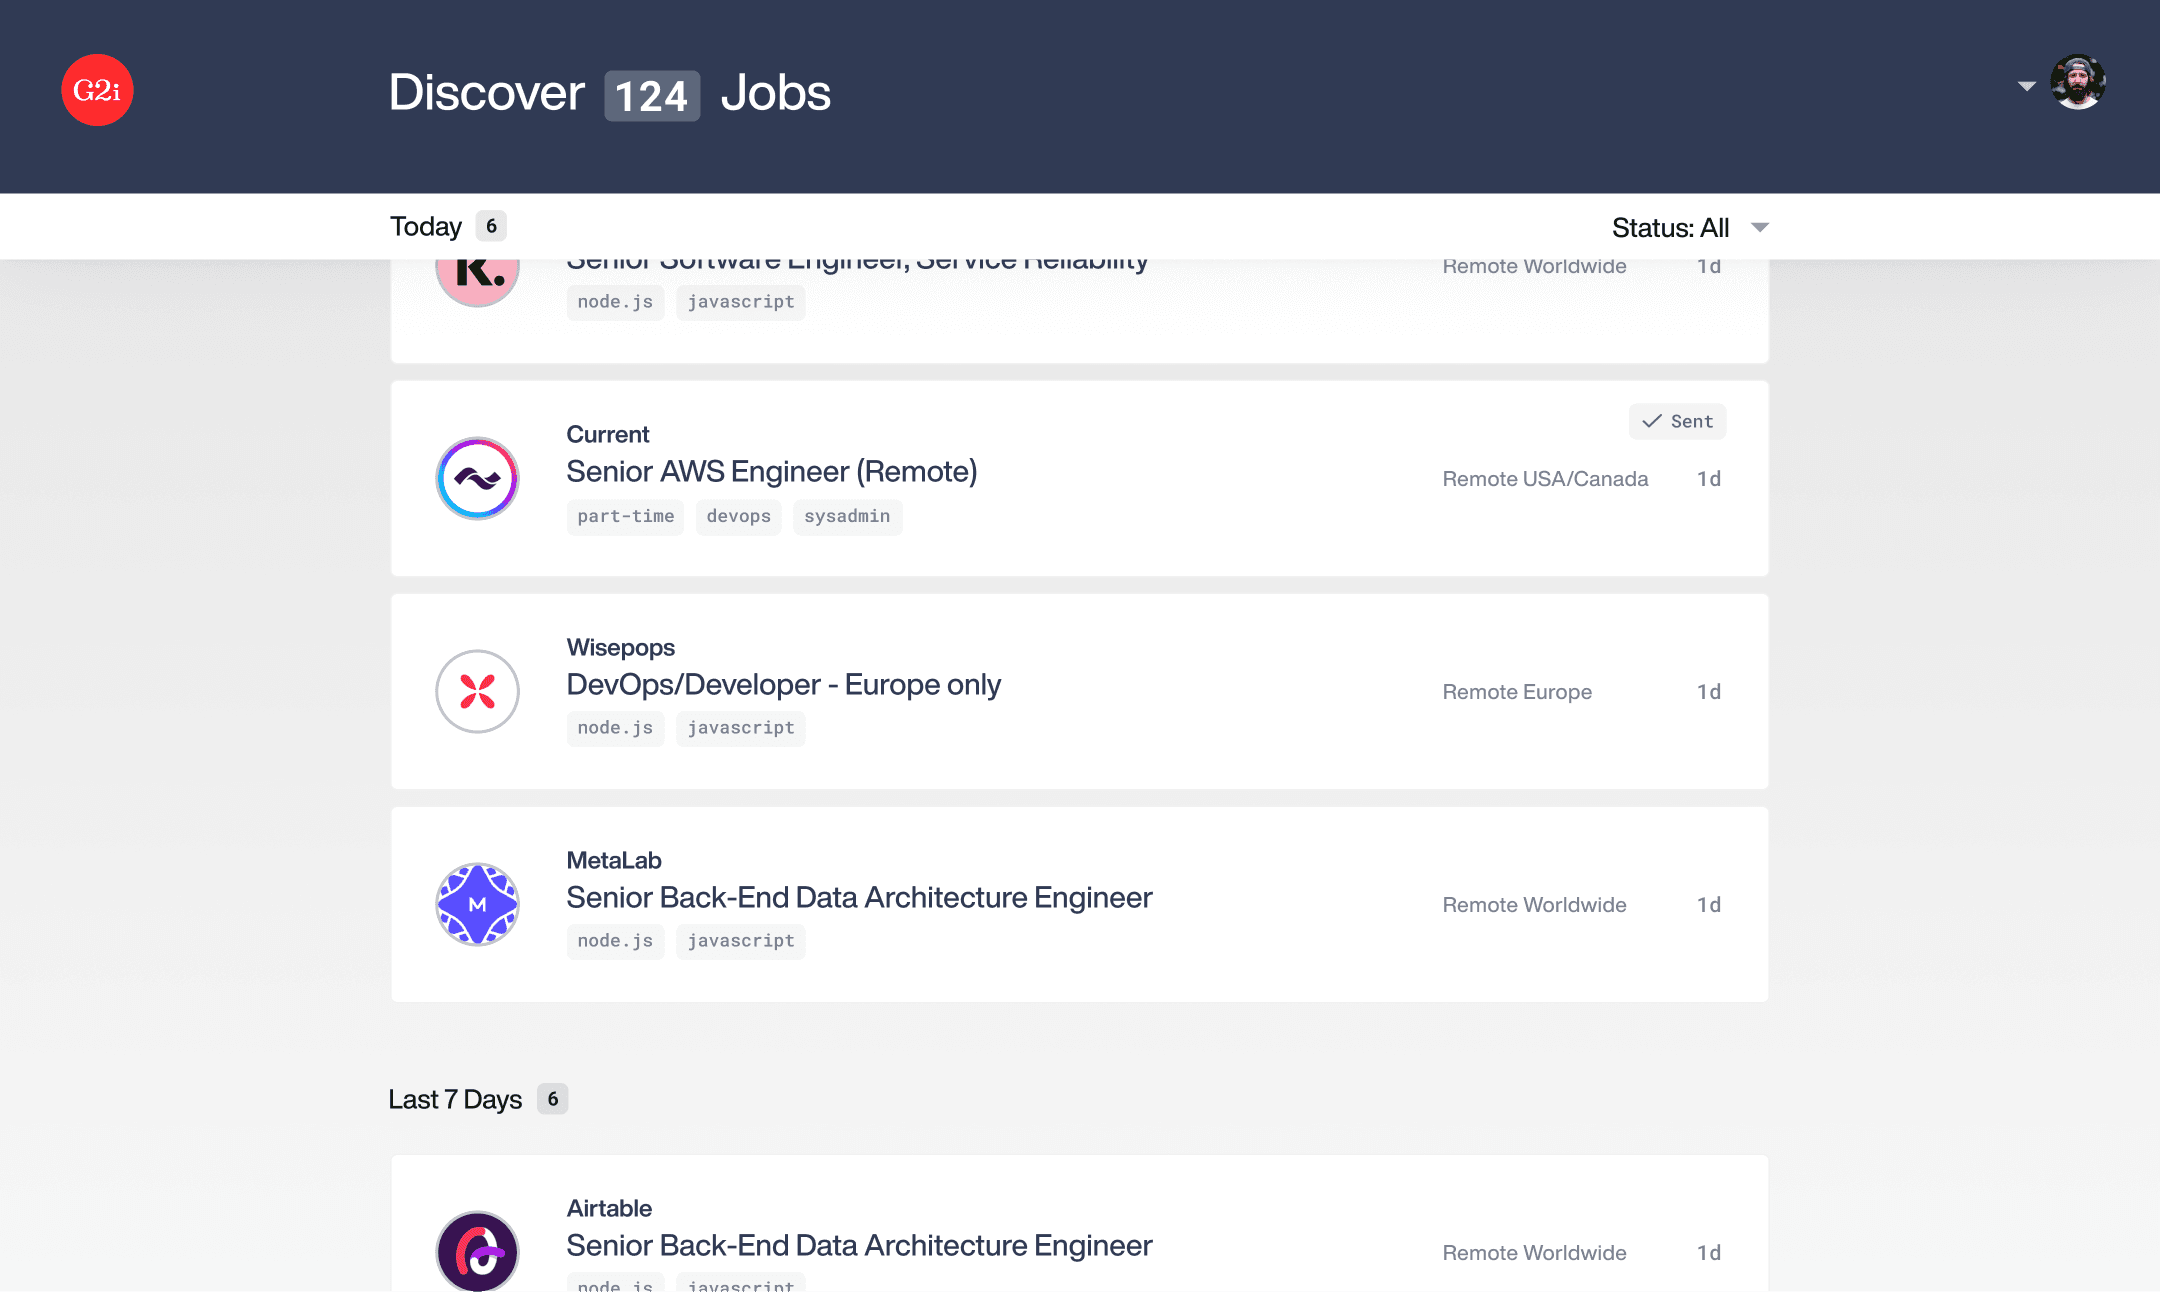Click the Airtable company logo
The image size is (2161, 1292).
coord(477,1251)
